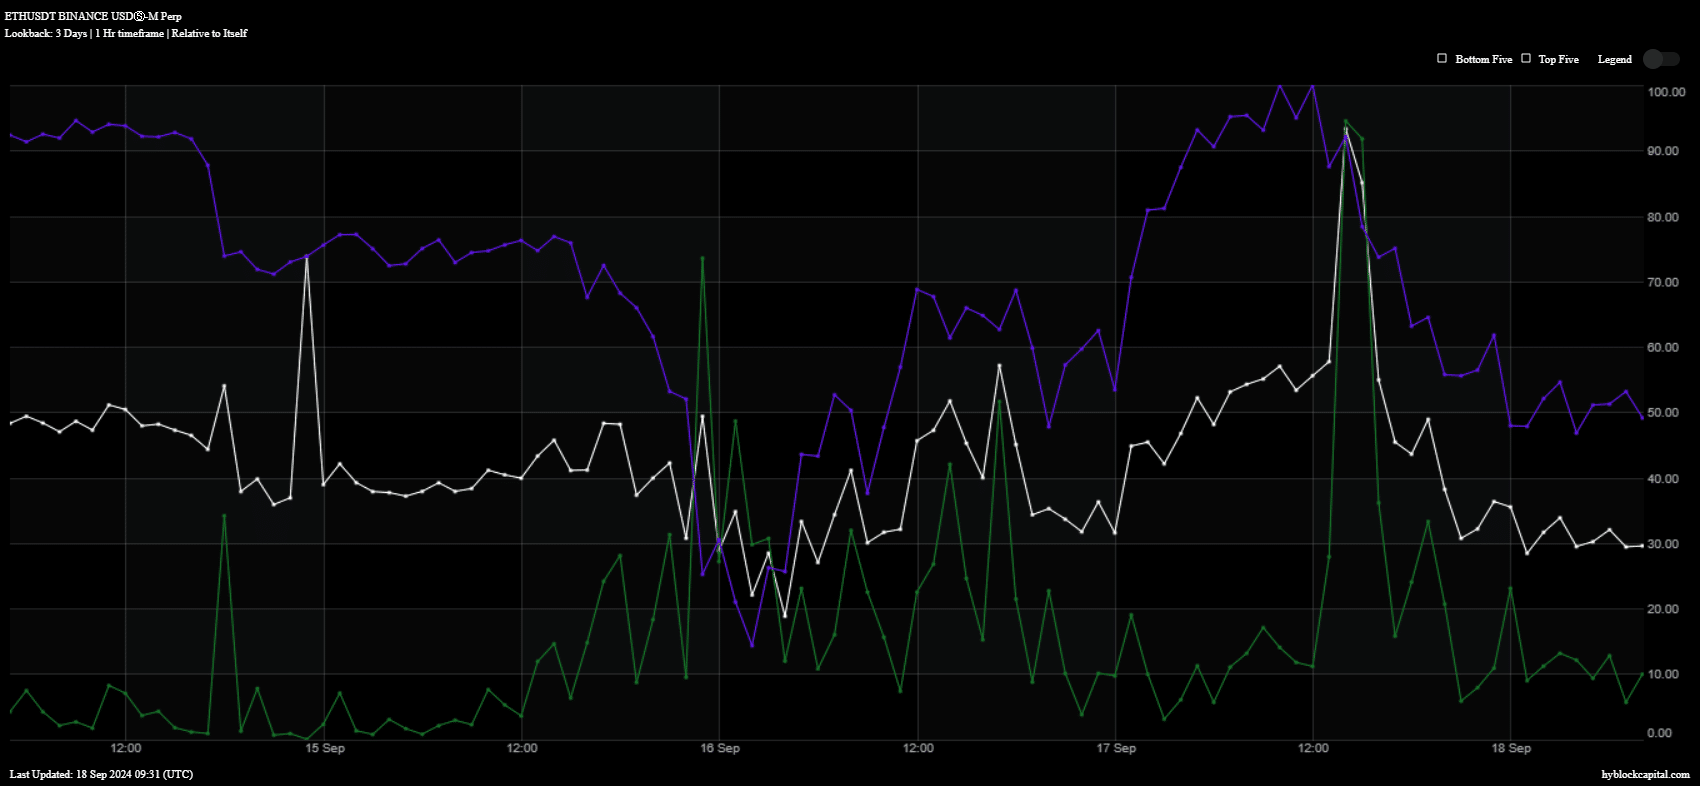Toggle the Legend switch

(x=1661, y=59)
